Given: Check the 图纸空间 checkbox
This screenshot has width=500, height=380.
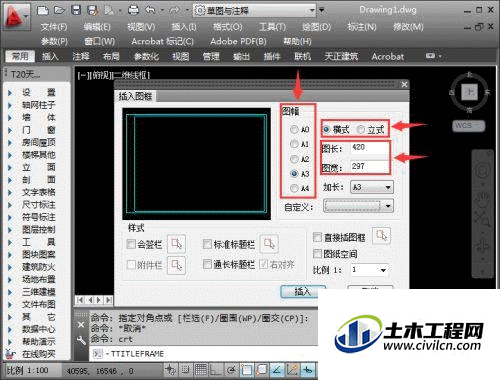Looking at the screenshot, I should 317,254.
